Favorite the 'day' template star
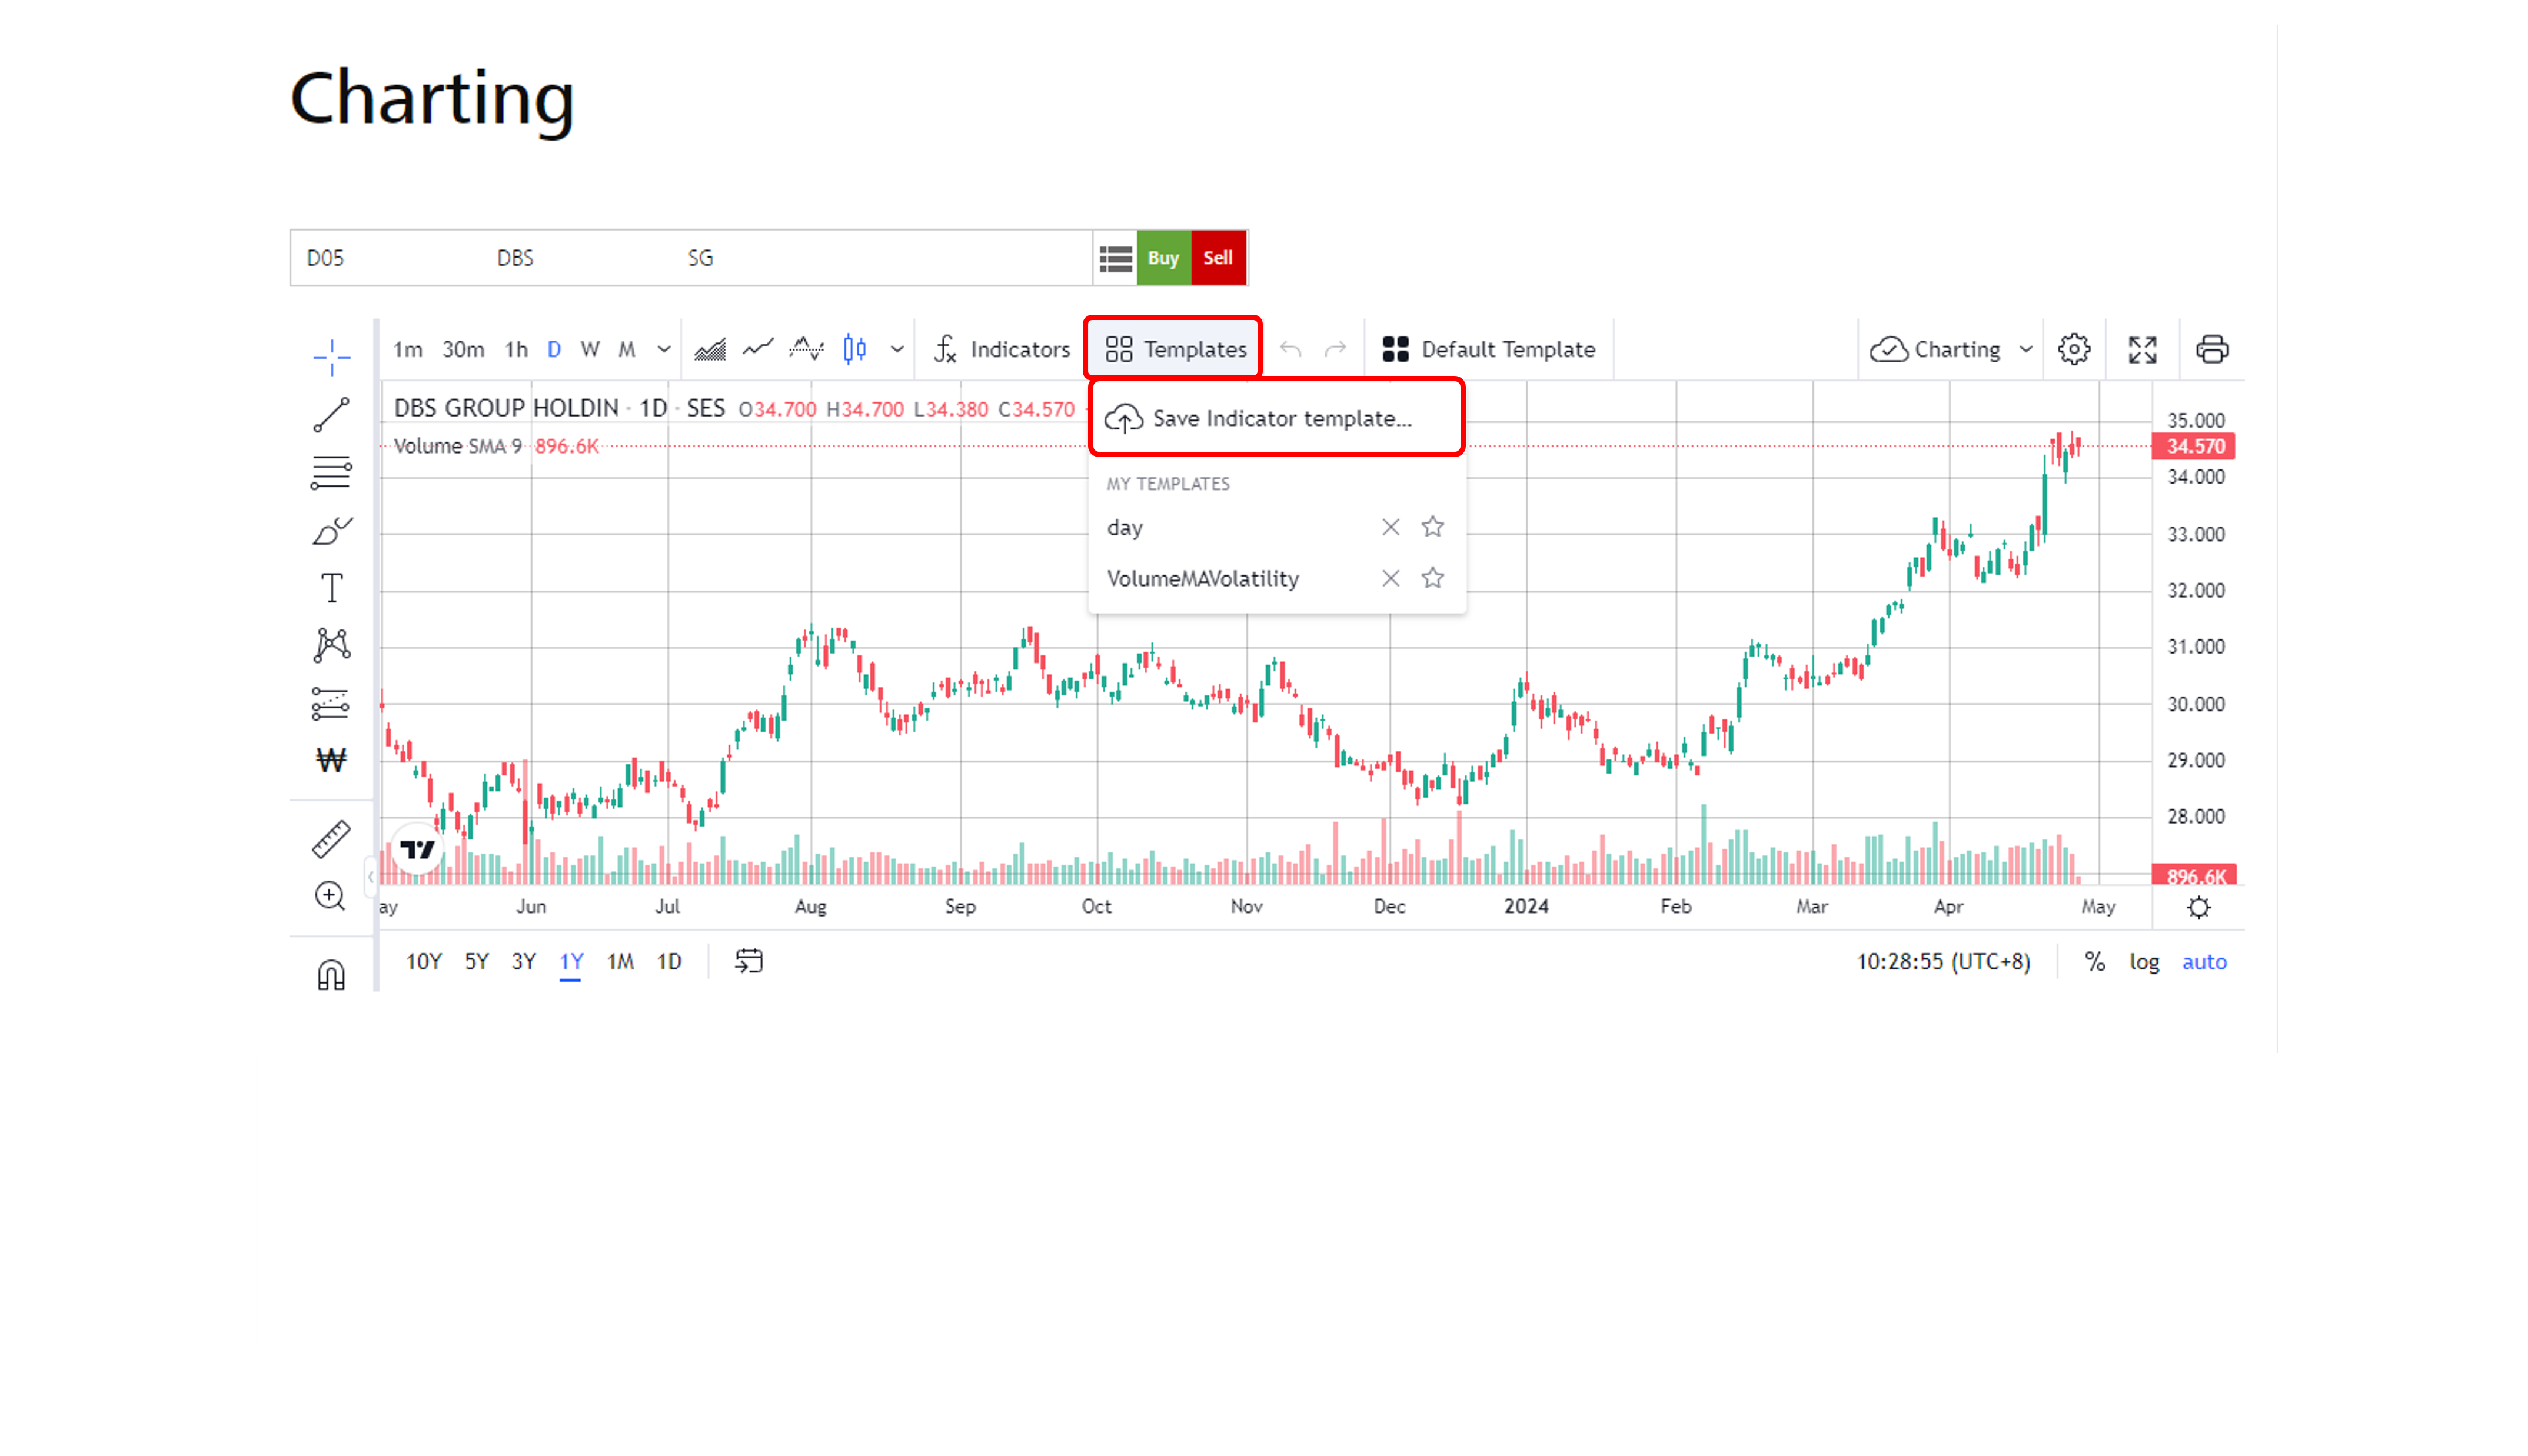 (x=1432, y=526)
